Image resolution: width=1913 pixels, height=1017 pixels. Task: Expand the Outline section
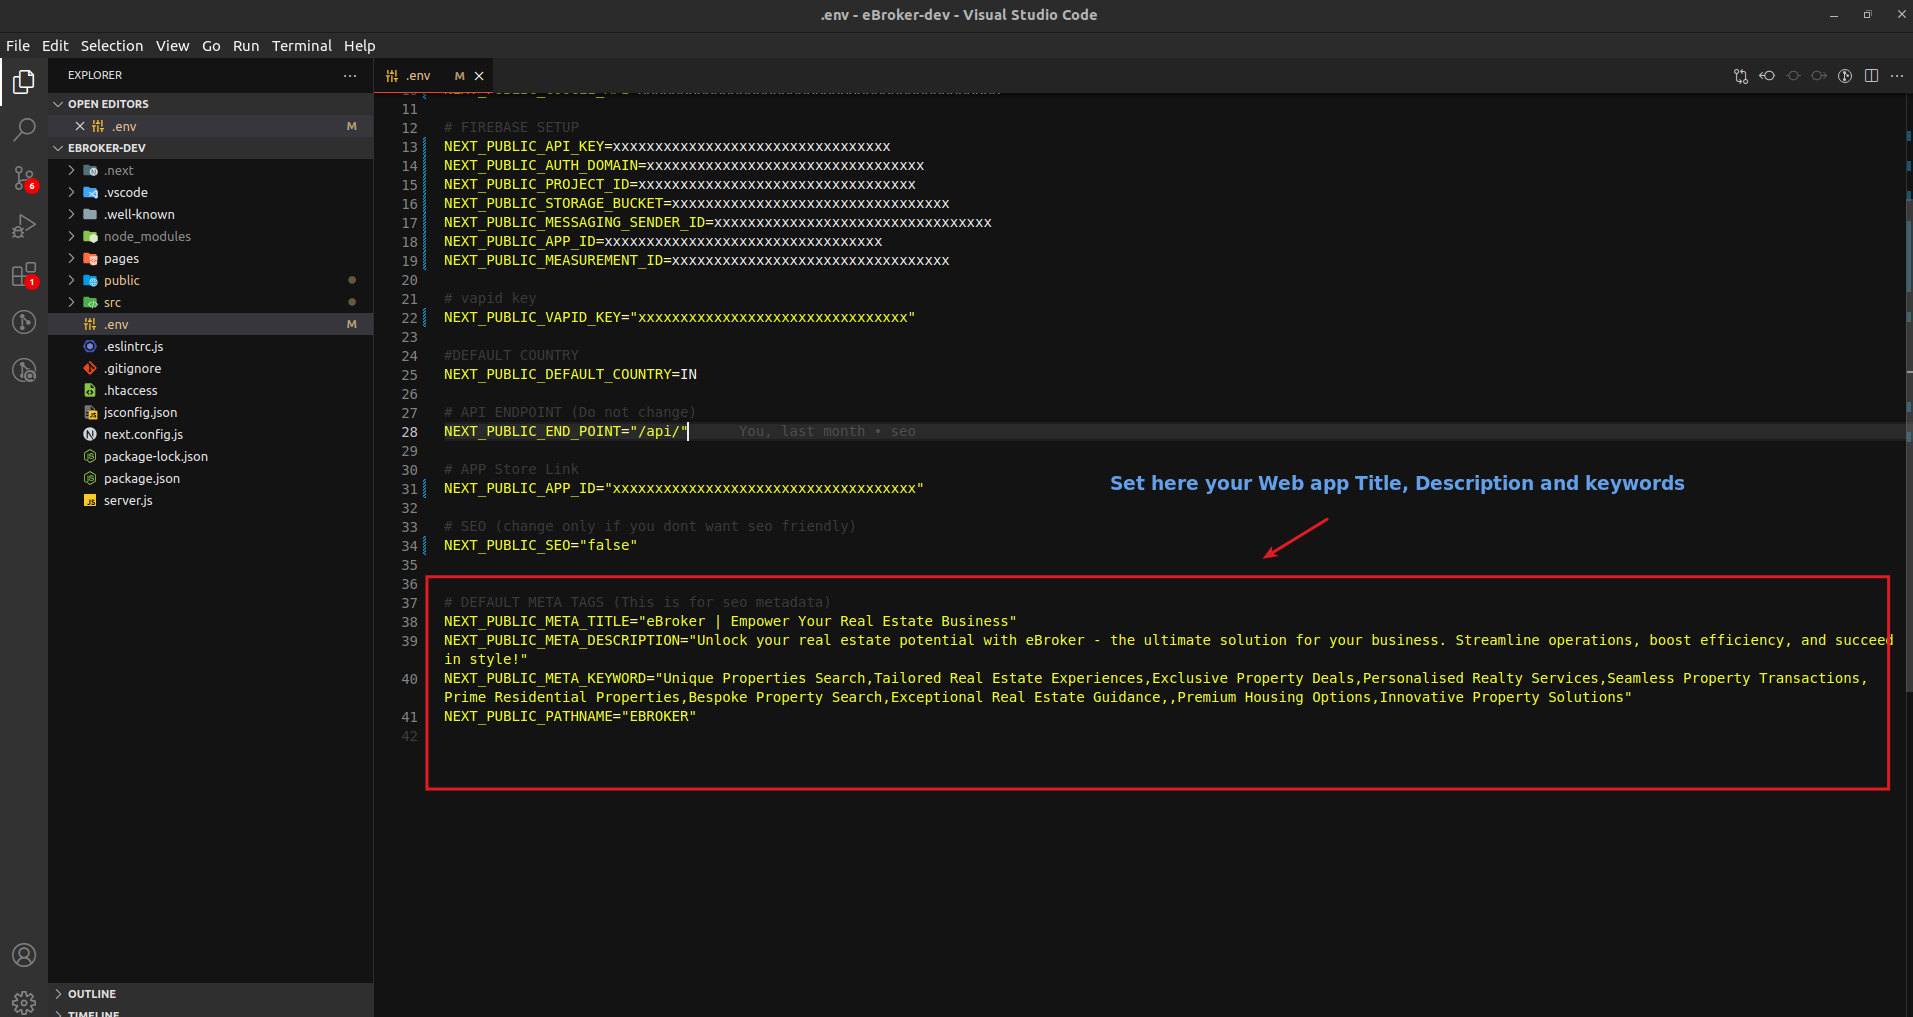tap(210, 994)
